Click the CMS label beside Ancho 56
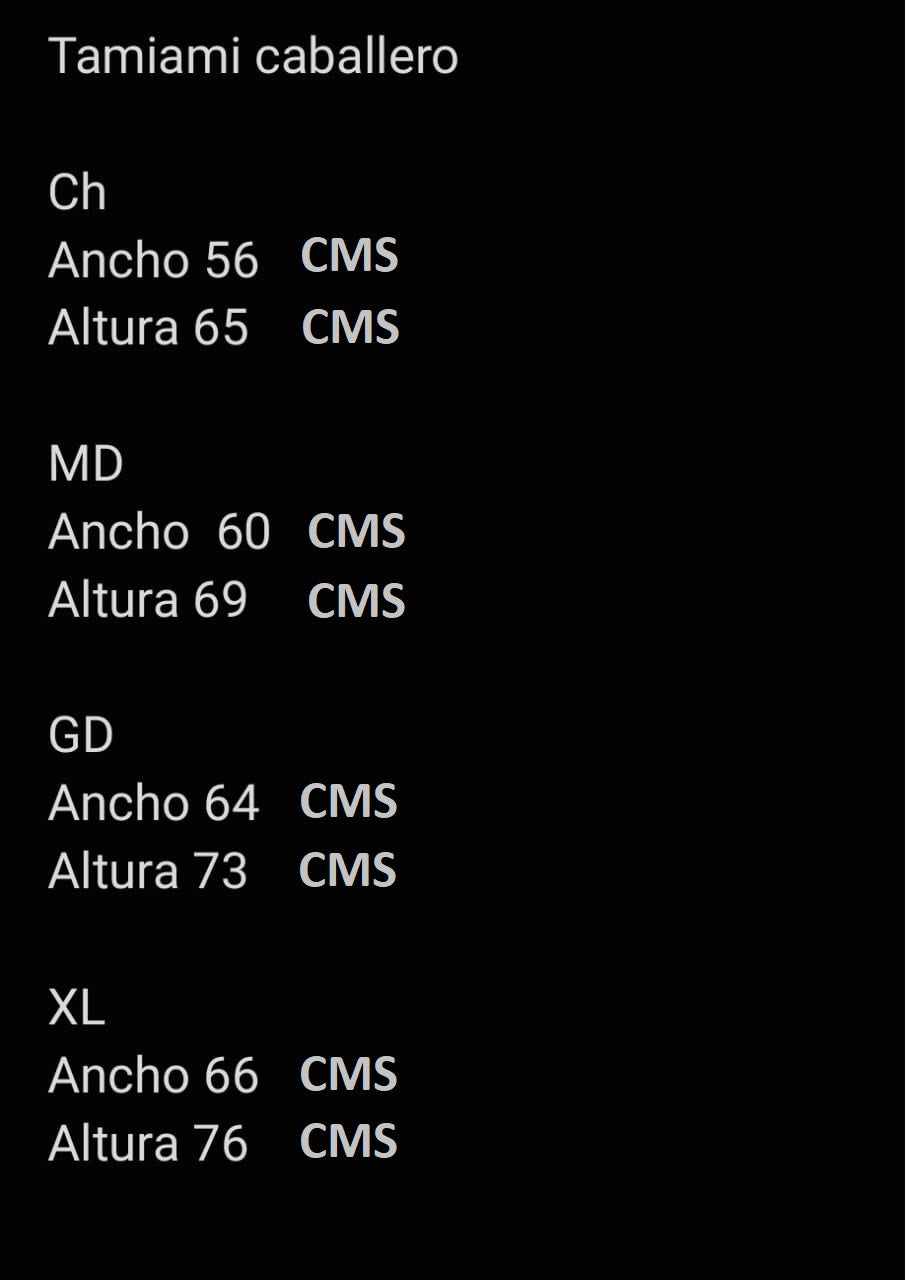This screenshot has width=905, height=1280. click(x=350, y=256)
